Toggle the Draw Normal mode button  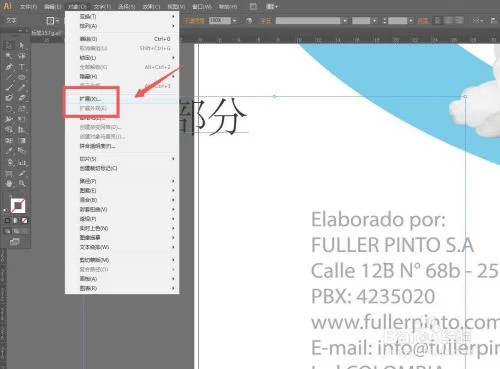pyautogui.click(x=7, y=231)
